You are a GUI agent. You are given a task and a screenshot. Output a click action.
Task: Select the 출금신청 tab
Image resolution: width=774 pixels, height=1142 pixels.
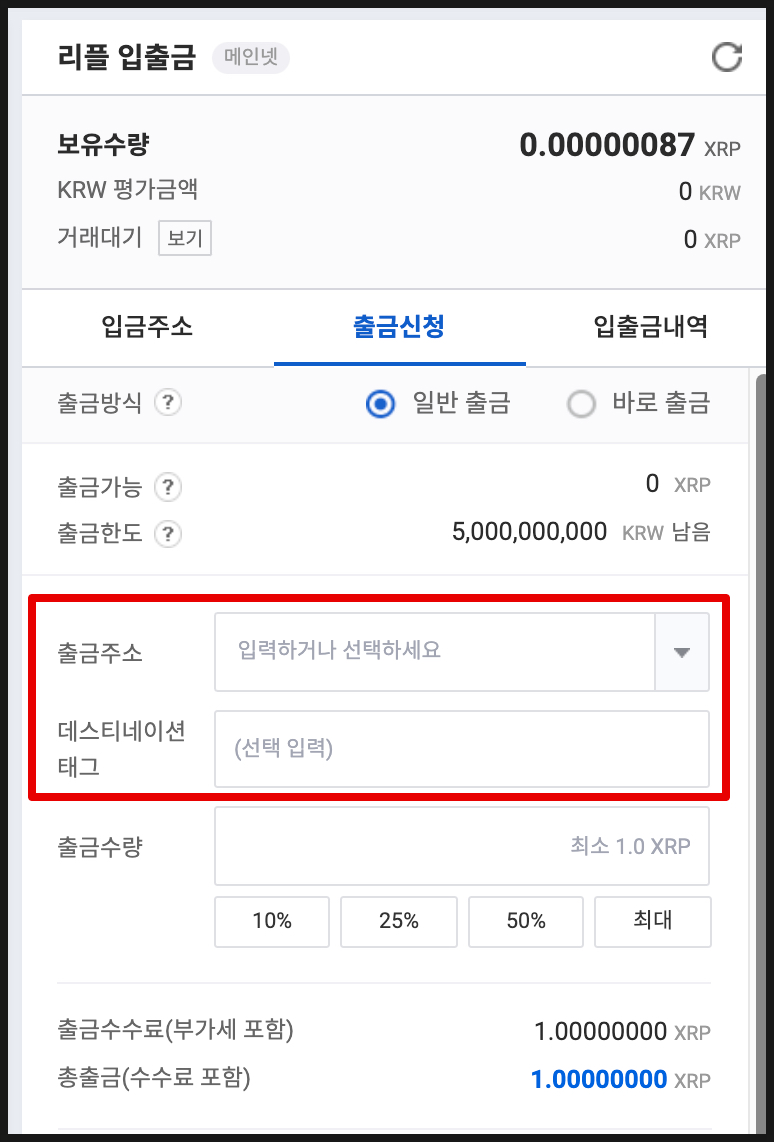tap(399, 327)
